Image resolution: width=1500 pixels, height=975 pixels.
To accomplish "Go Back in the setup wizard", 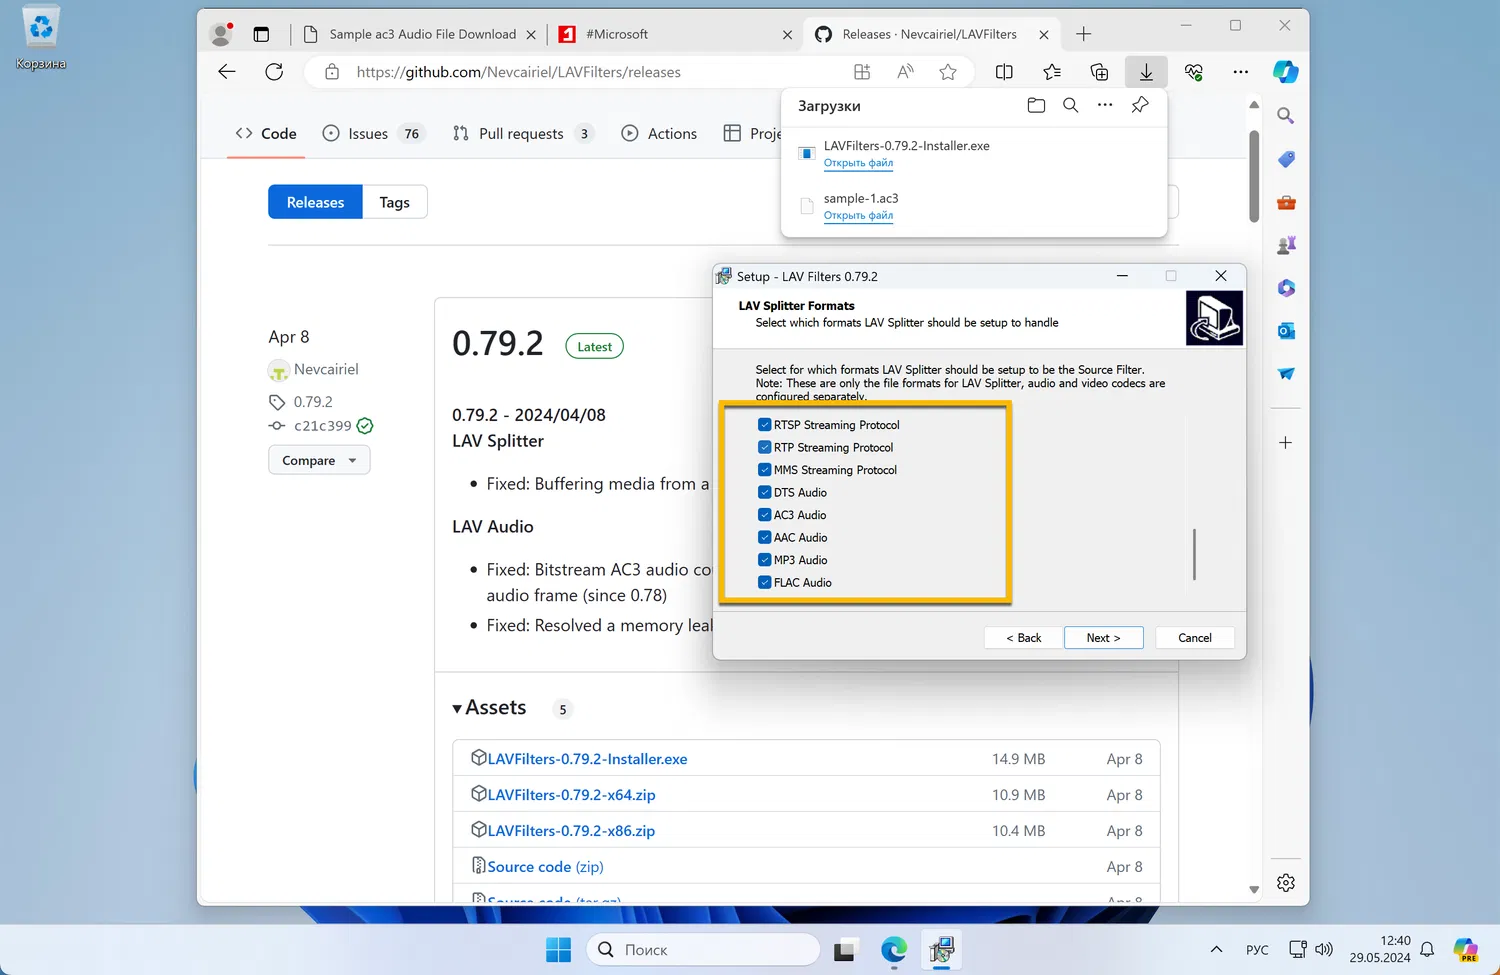I will [1023, 638].
